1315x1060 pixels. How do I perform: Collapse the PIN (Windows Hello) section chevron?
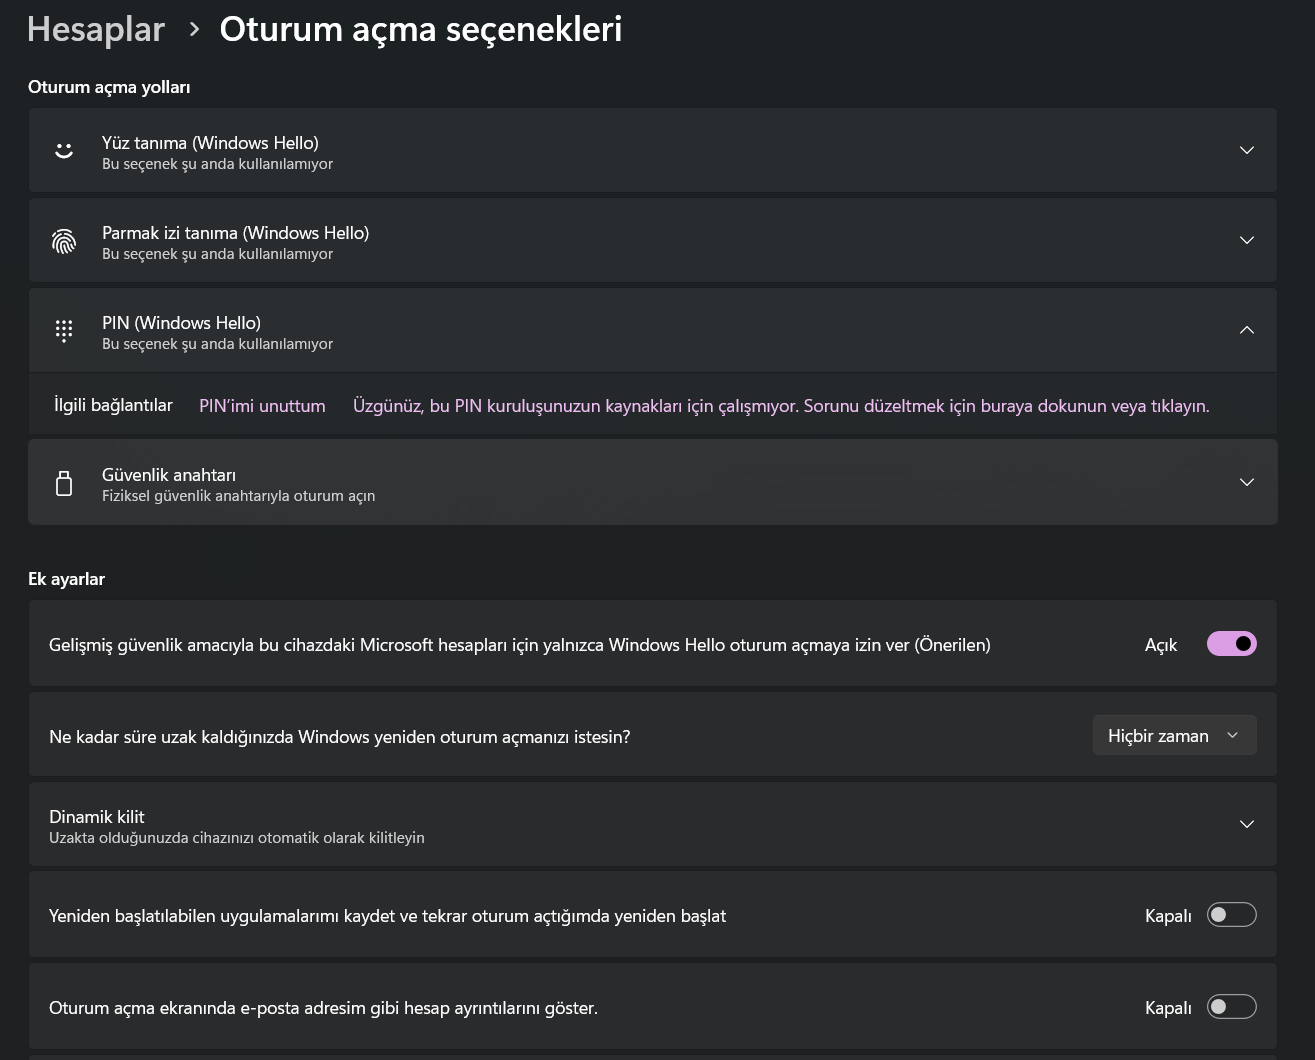click(1247, 330)
